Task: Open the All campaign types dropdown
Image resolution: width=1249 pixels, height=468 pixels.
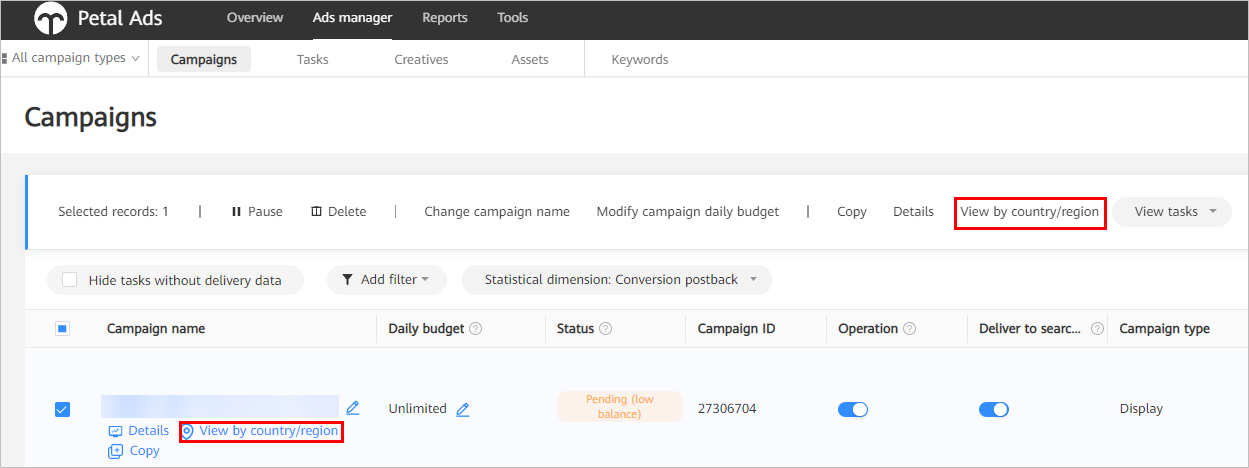Action: coord(75,58)
